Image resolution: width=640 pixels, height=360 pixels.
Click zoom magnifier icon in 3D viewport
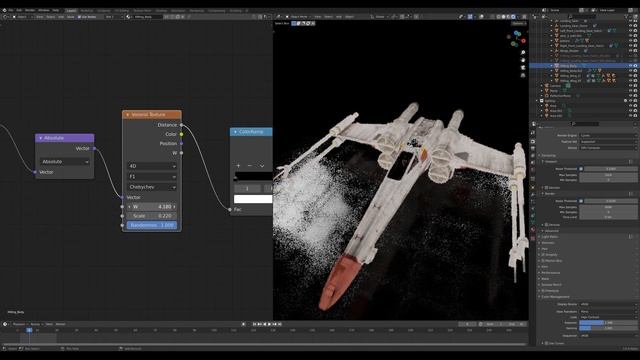point(523,53)
